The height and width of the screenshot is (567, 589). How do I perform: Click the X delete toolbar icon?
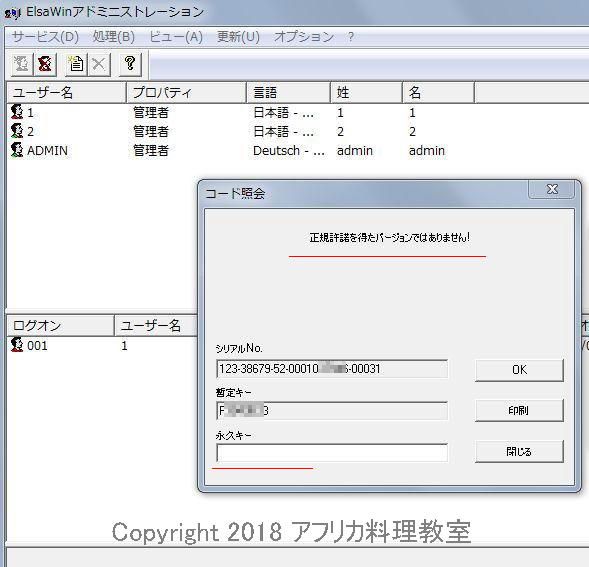(x=99, y=64)
